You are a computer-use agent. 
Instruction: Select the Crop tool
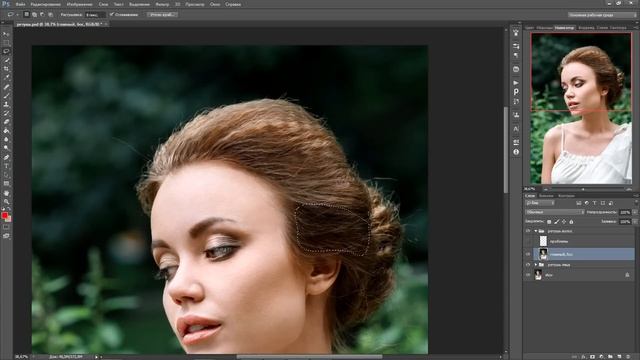pyautogui.click(x=6, y=69)
